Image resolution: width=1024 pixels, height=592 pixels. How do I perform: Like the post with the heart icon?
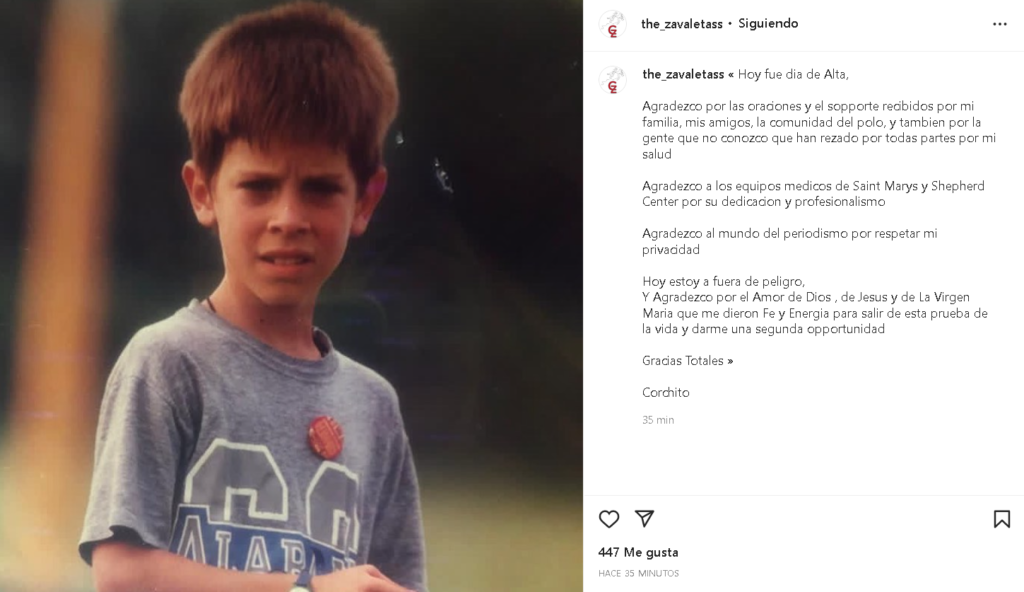pos(609,519)
